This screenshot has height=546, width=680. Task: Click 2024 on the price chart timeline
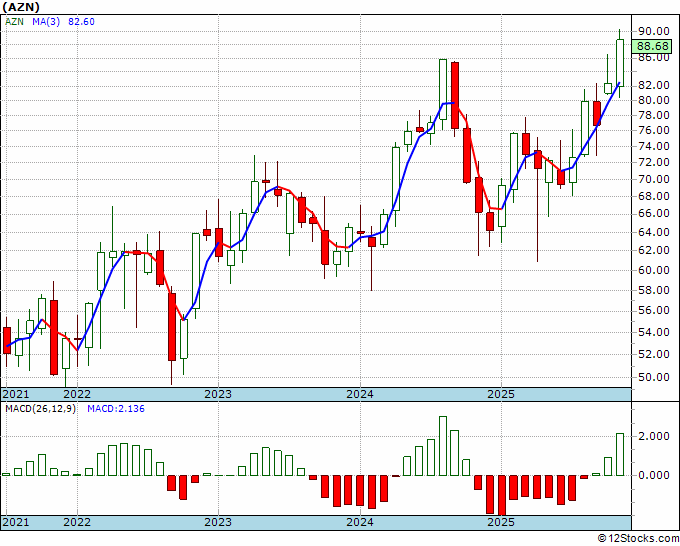tap(360, 394)
